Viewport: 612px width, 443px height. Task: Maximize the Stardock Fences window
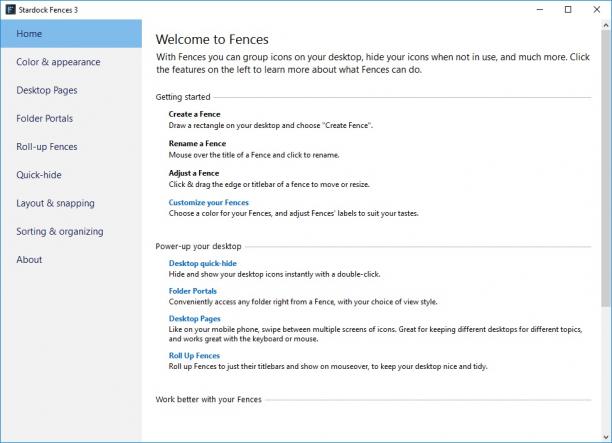point(568,10)
